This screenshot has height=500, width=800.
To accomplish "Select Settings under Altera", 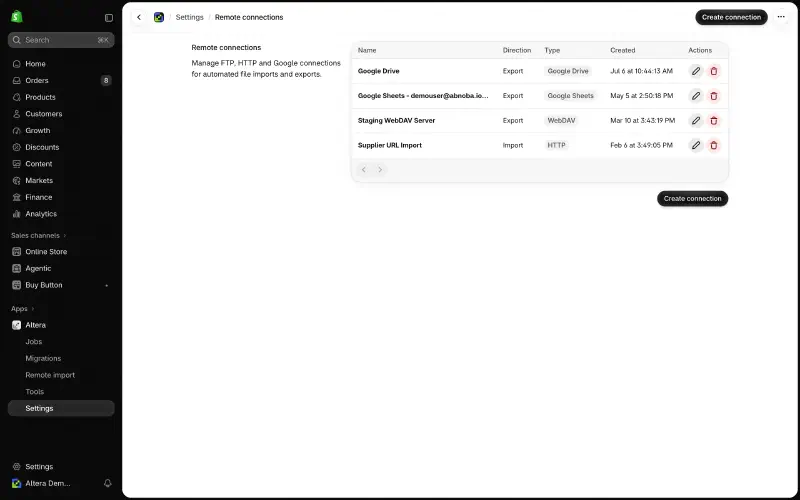I will pos(61,408).
